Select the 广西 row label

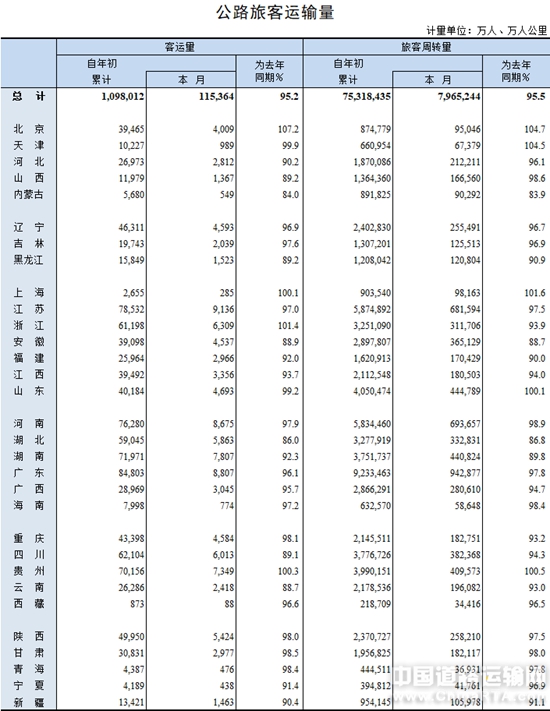pyautogui.click(x=29, y=489)
